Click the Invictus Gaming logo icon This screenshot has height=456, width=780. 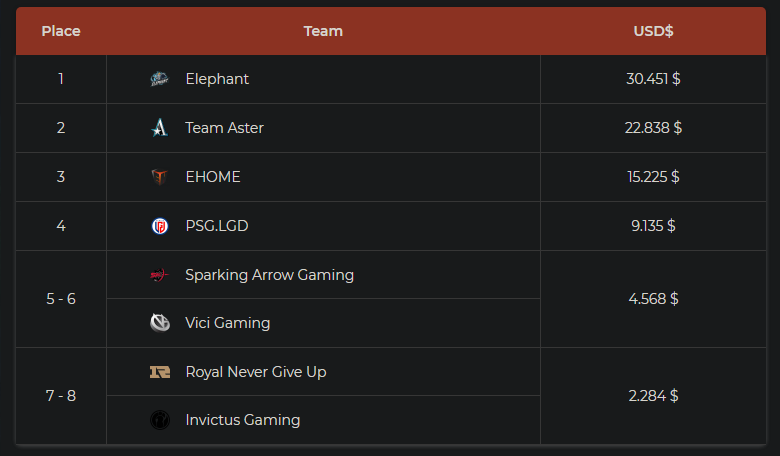pyautogui.click(x=160, y=420)
